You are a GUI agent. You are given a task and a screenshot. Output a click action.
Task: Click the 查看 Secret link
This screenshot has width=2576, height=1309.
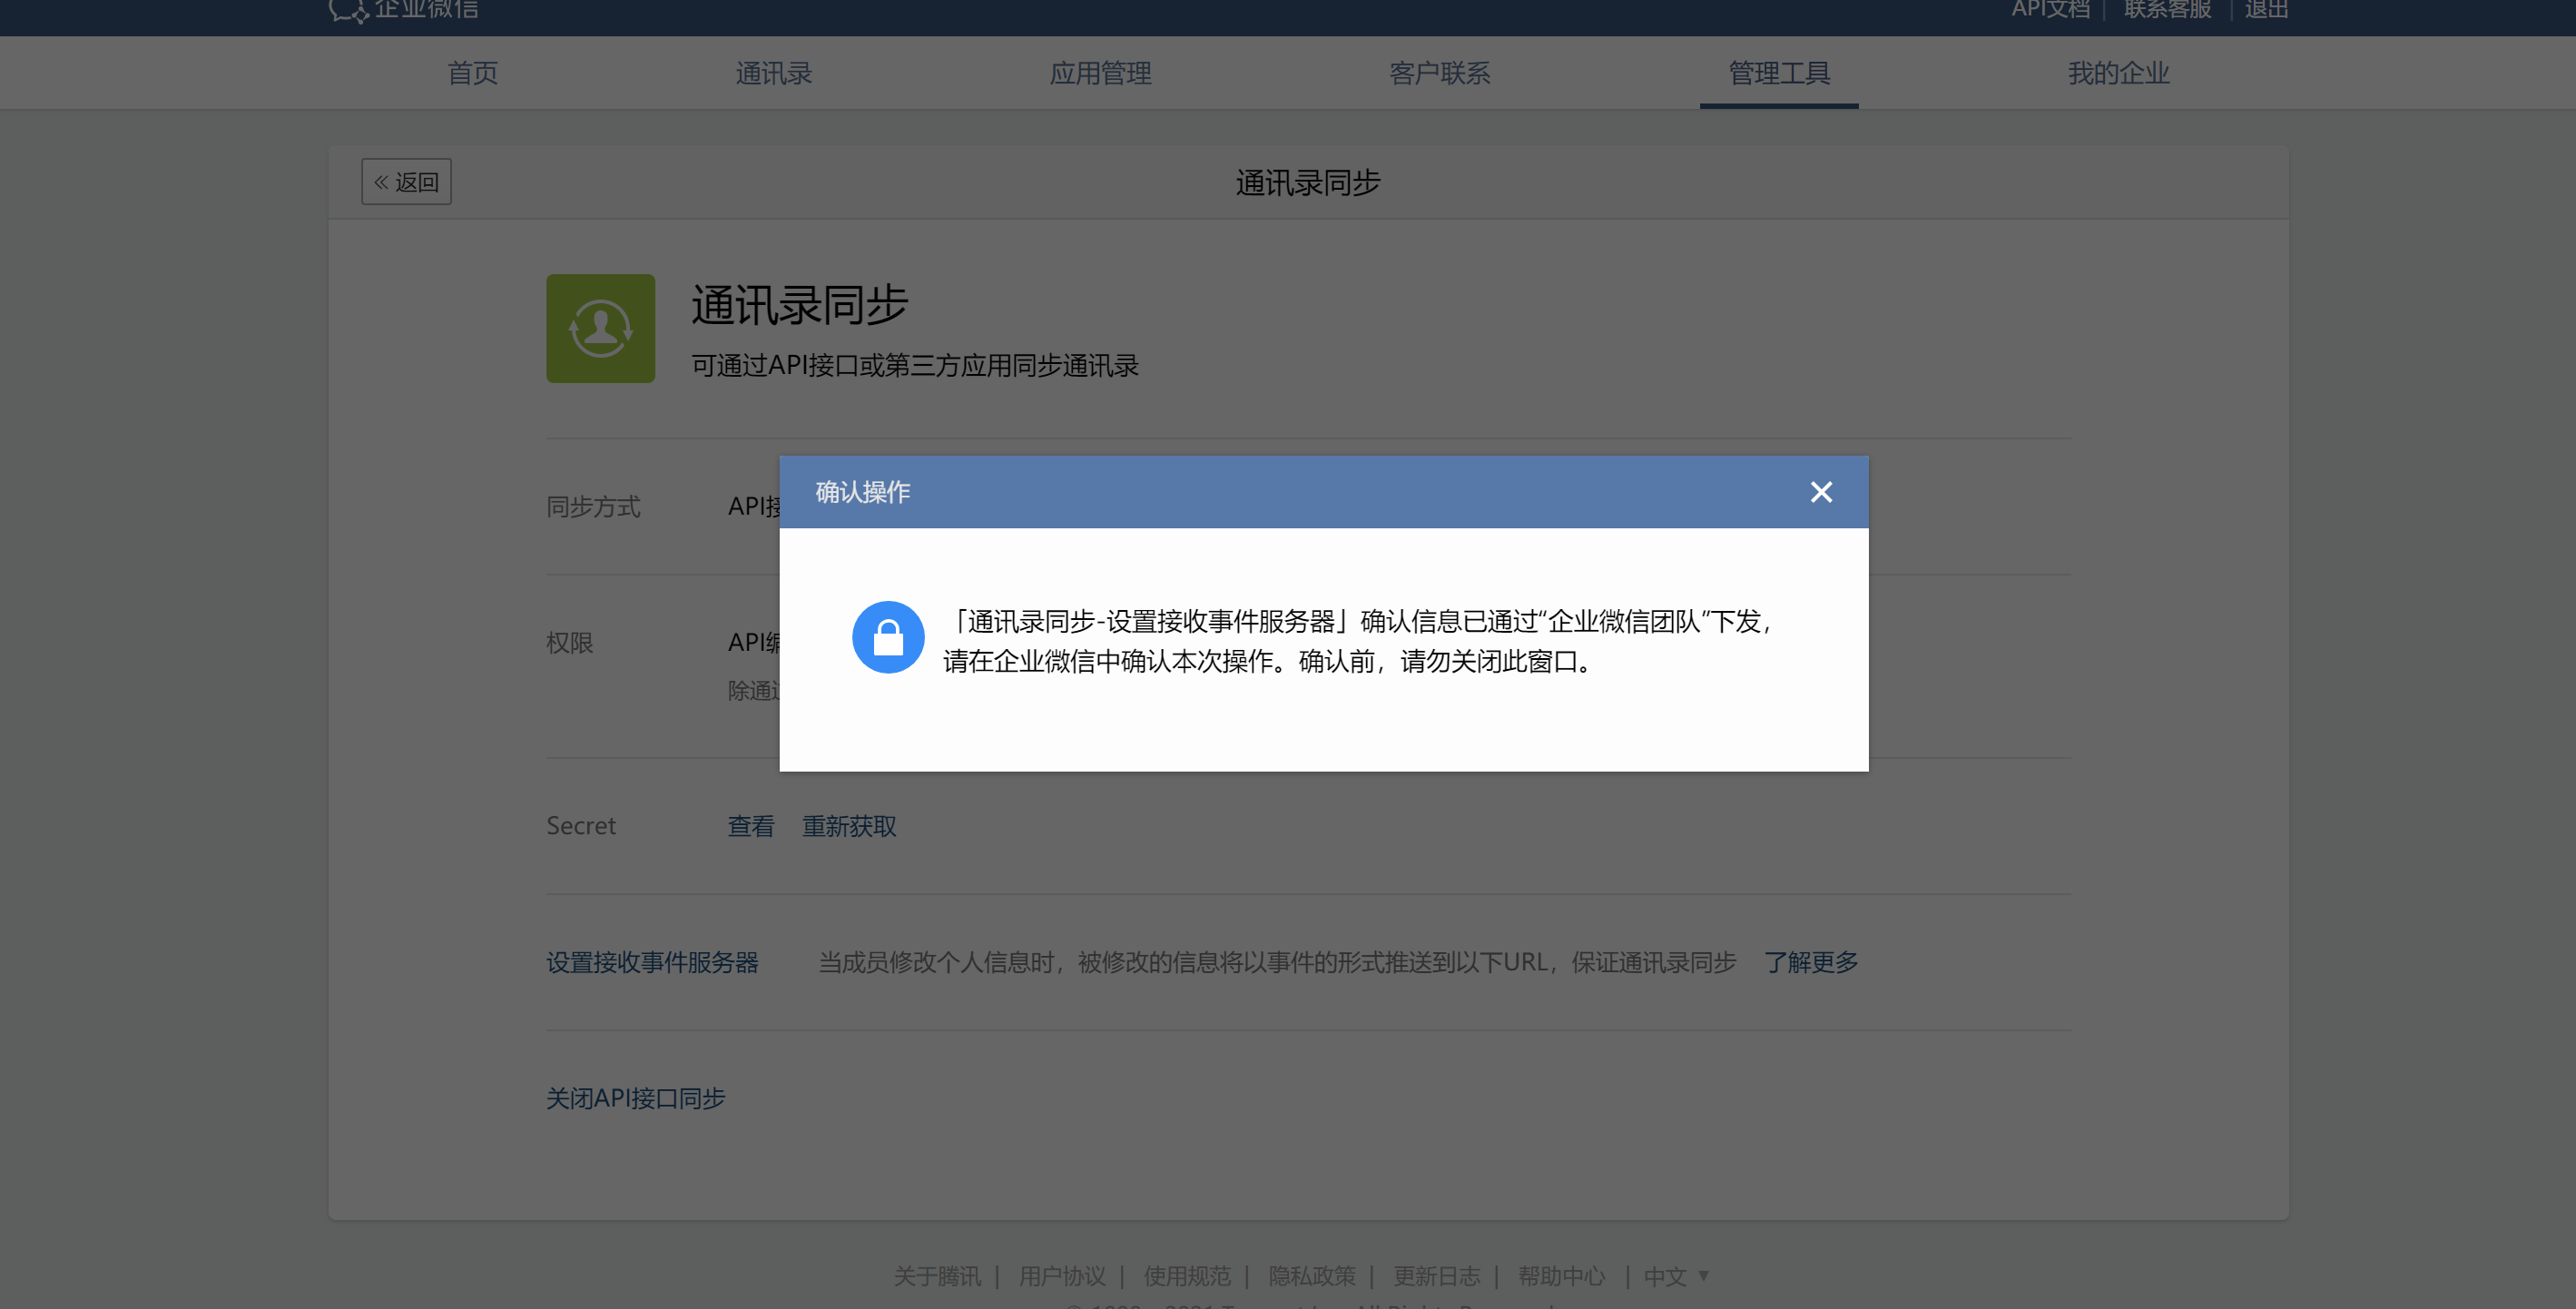tap(750, 826)
